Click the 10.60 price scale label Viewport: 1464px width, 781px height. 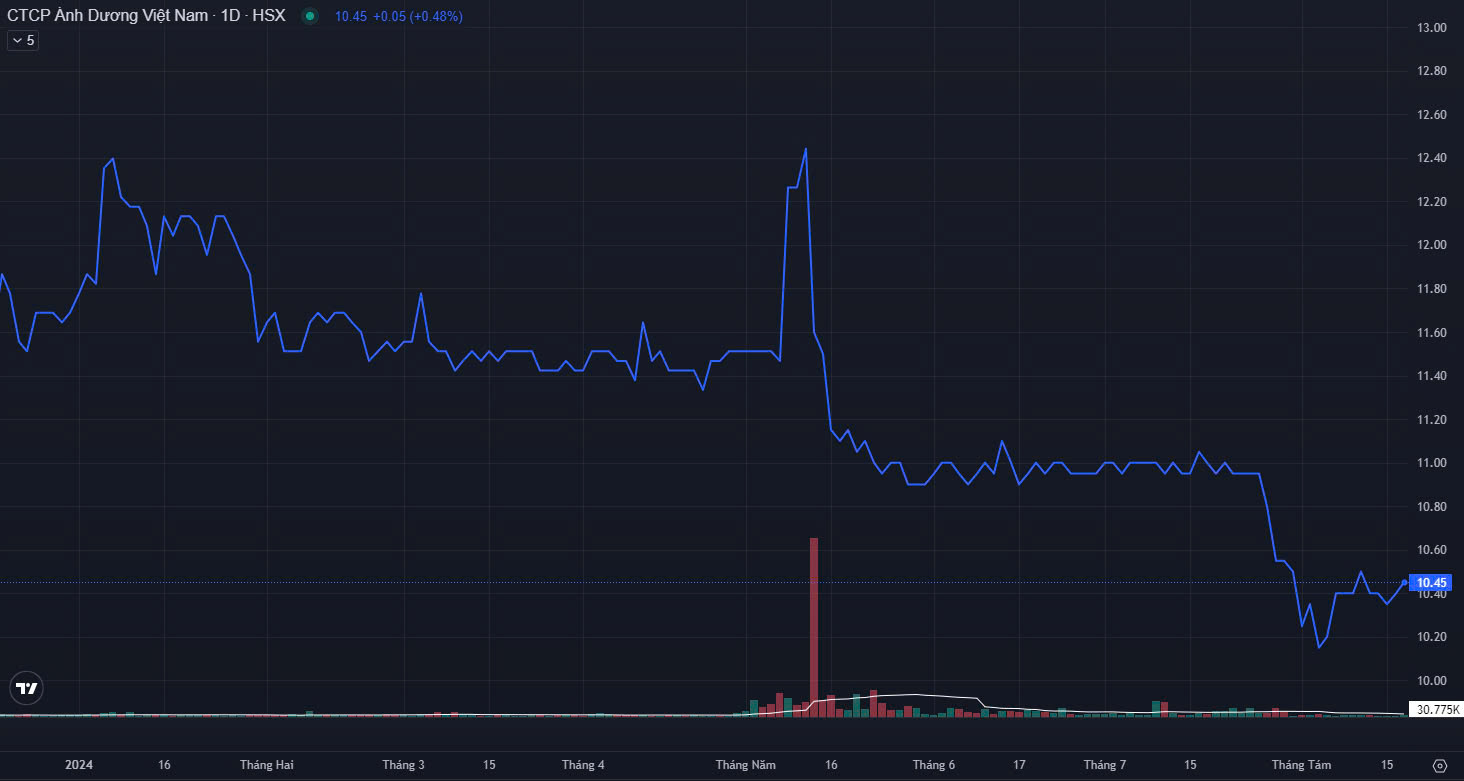tap(1433, 550)
